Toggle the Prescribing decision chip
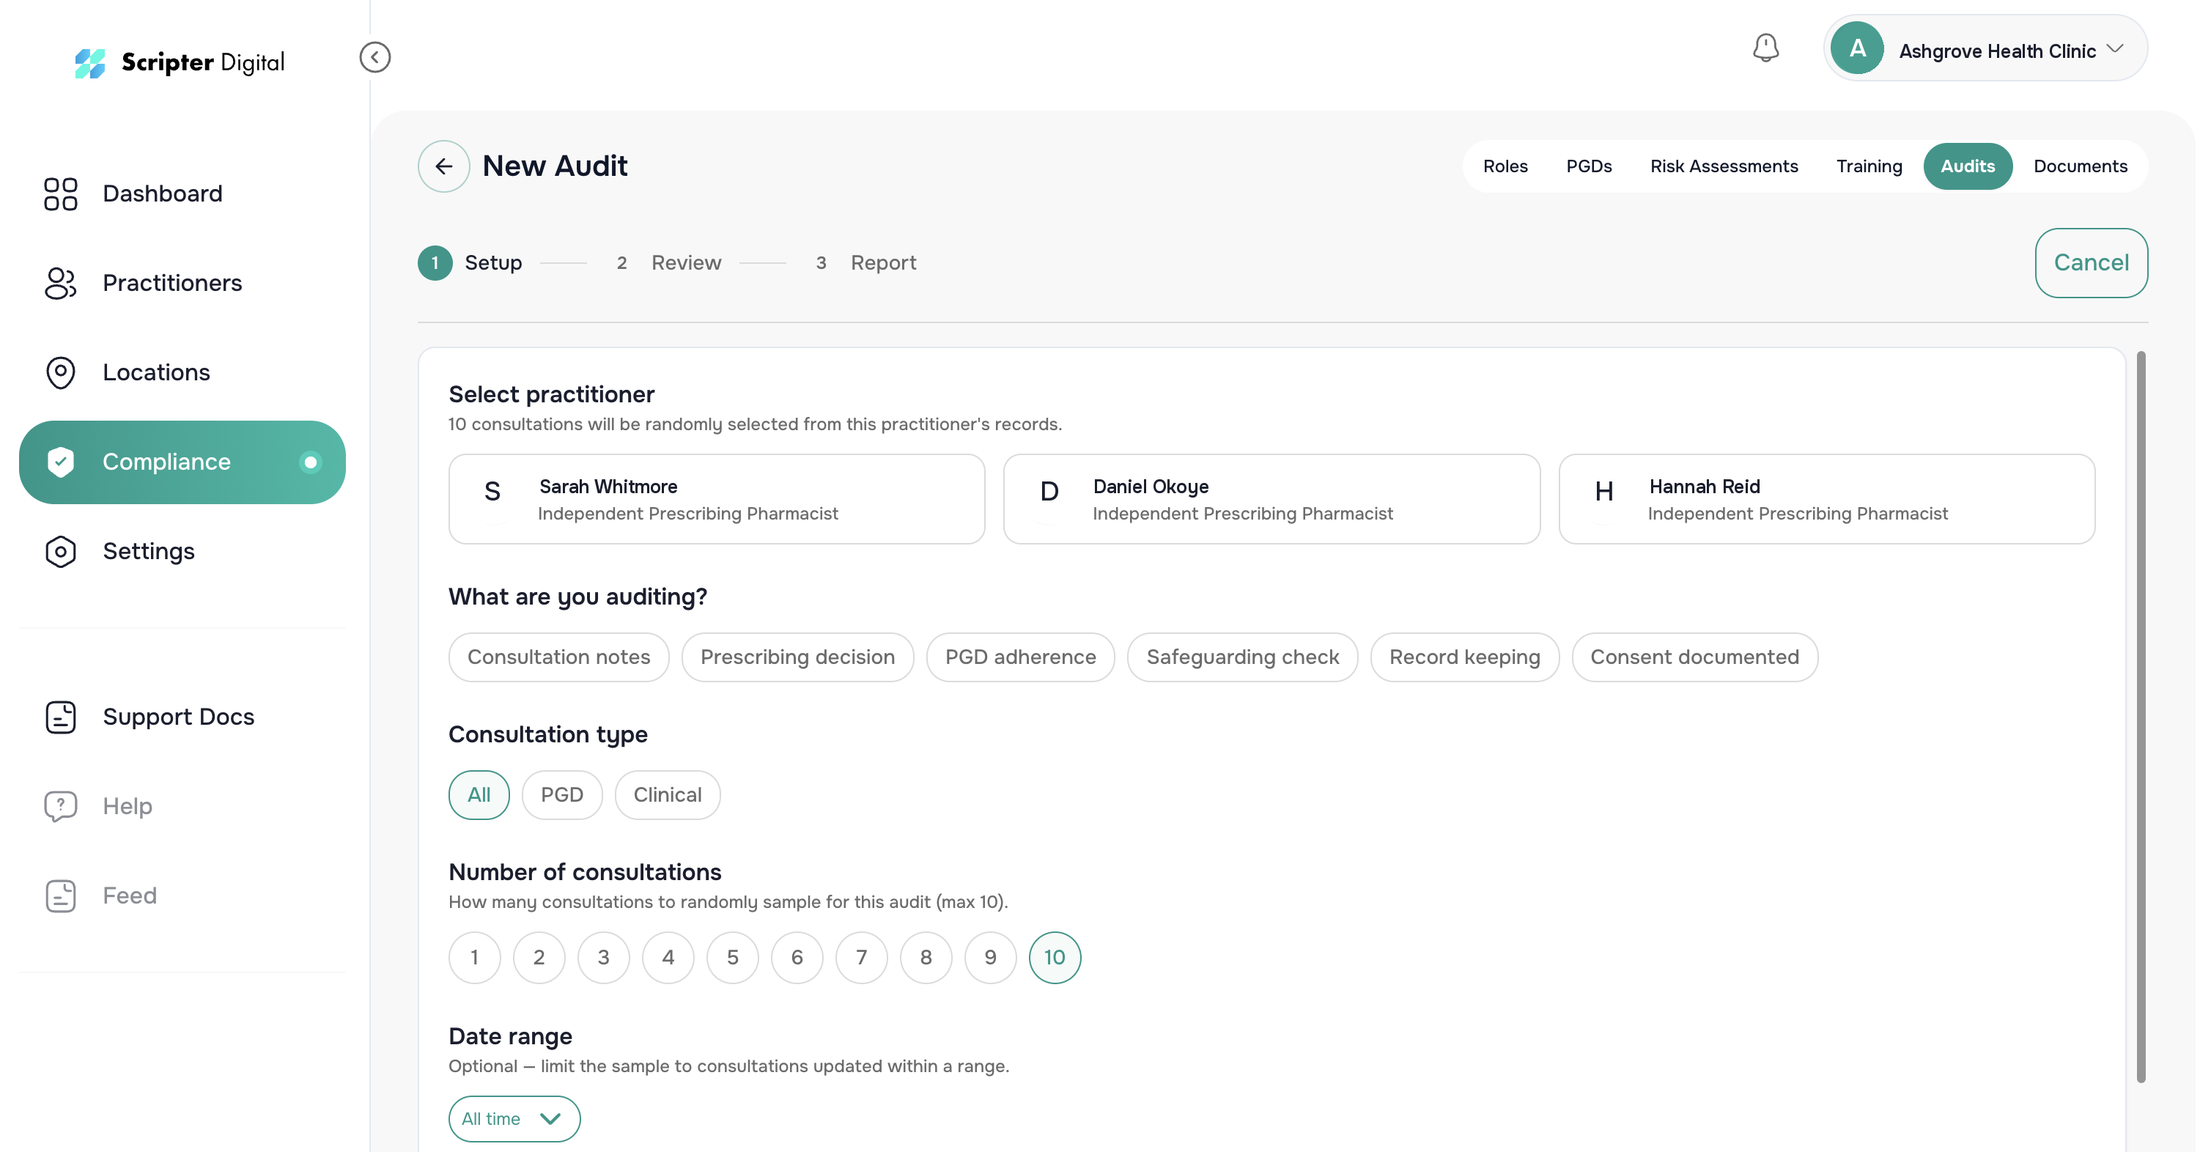The image size is (2200, 1152). [798, 657]
